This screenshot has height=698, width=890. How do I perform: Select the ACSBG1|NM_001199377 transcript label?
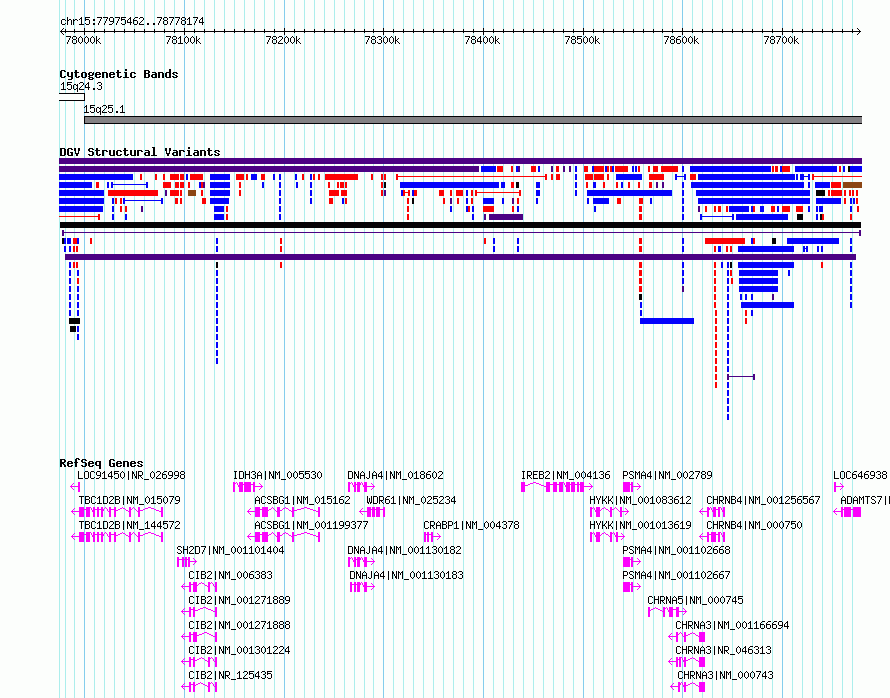[x=312, y=525]
